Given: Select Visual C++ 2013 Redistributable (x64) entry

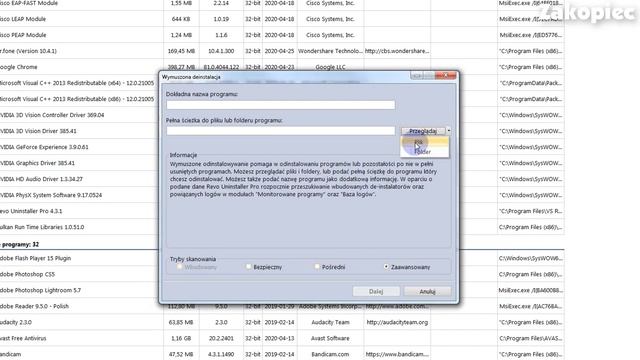Looking at the screenshot, I should click(x=77, y=83).
